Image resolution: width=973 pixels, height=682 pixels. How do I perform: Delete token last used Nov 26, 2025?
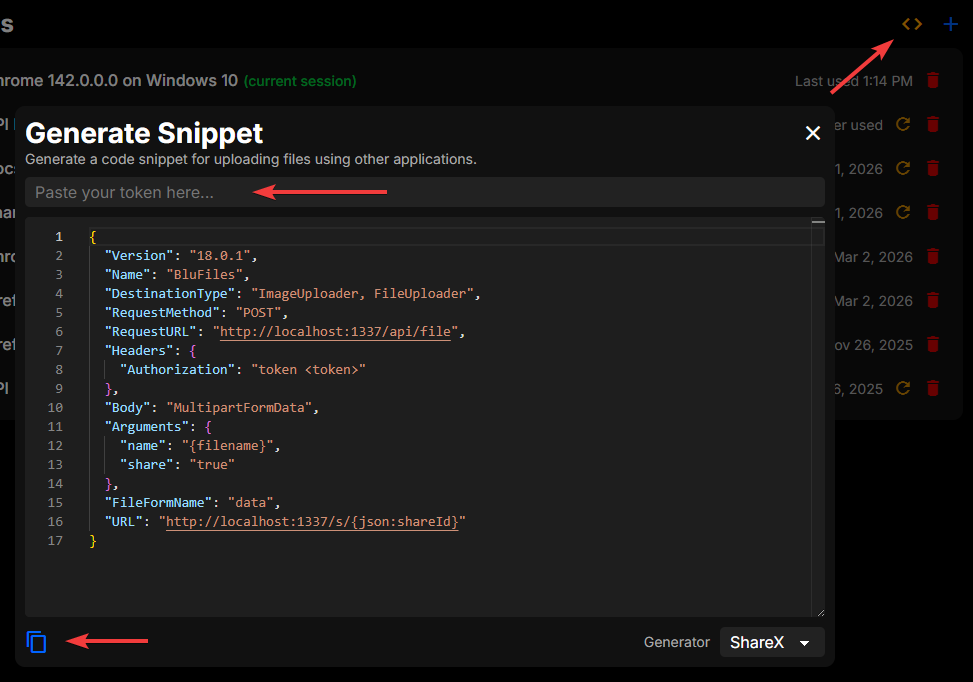point(933,345)
